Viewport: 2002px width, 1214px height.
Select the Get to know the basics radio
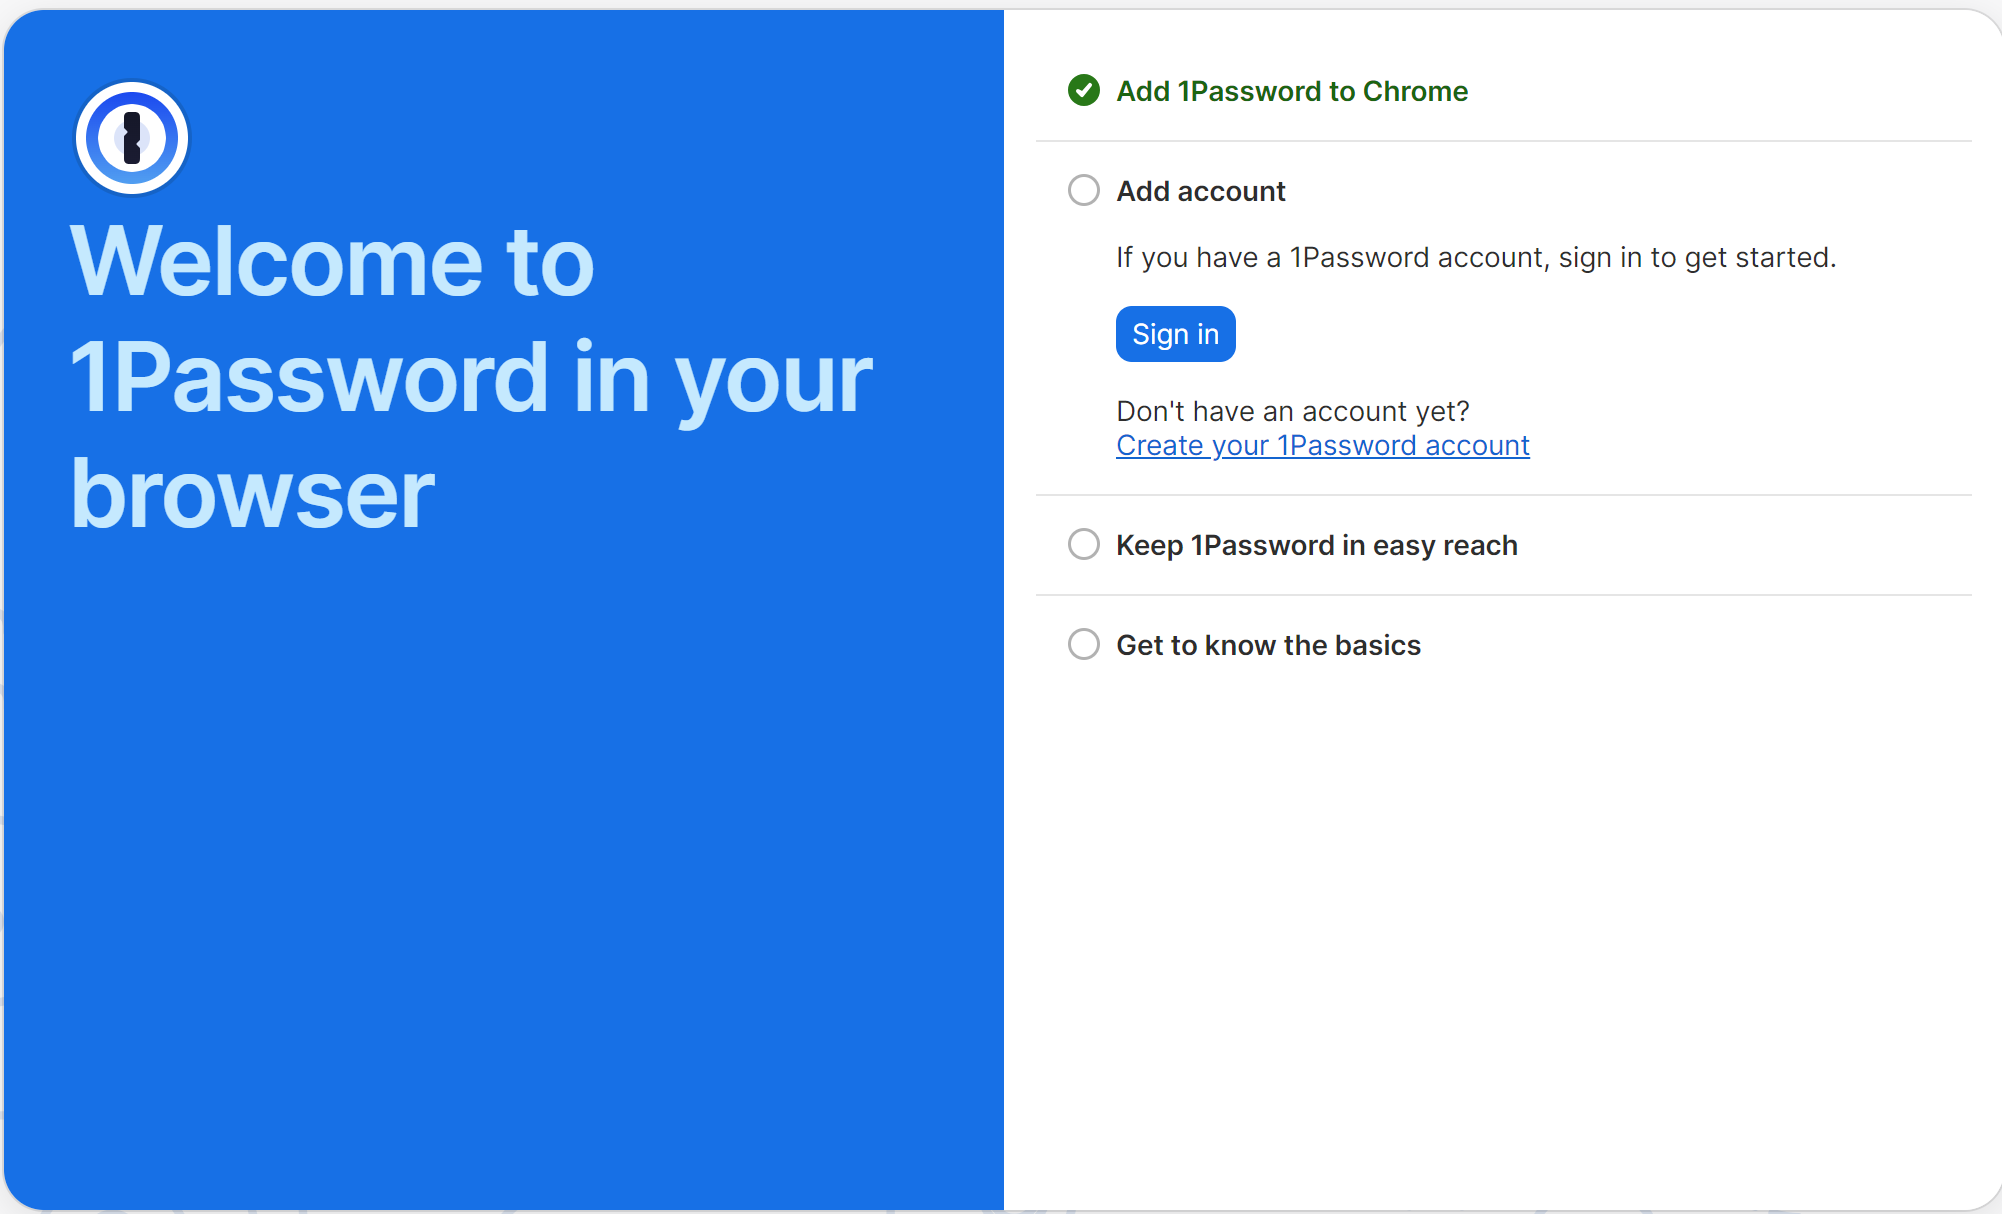click(1083, 644)
